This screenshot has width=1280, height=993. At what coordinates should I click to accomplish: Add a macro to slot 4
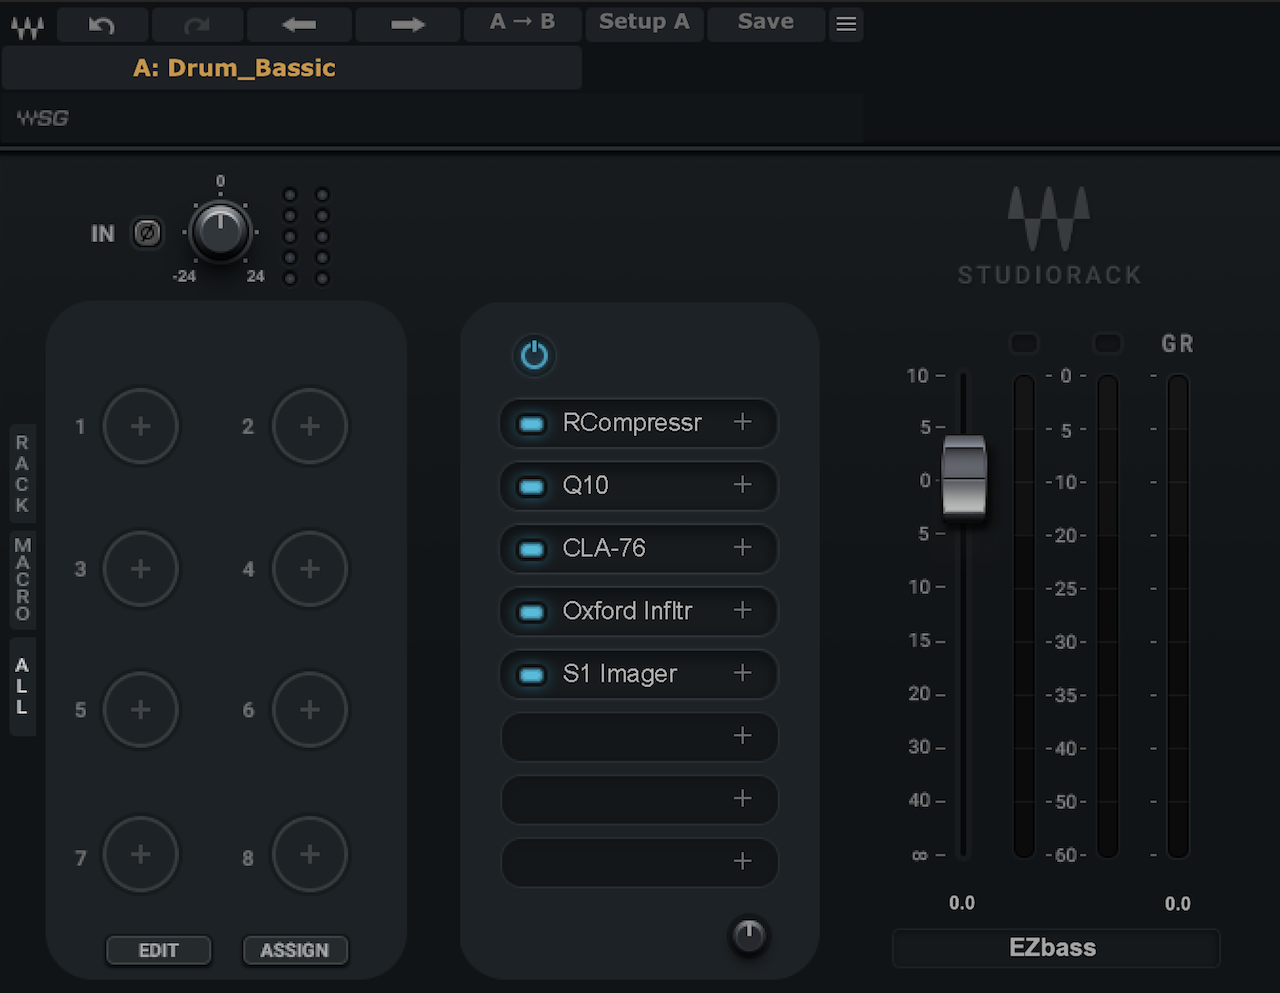[x=310, y=568]
